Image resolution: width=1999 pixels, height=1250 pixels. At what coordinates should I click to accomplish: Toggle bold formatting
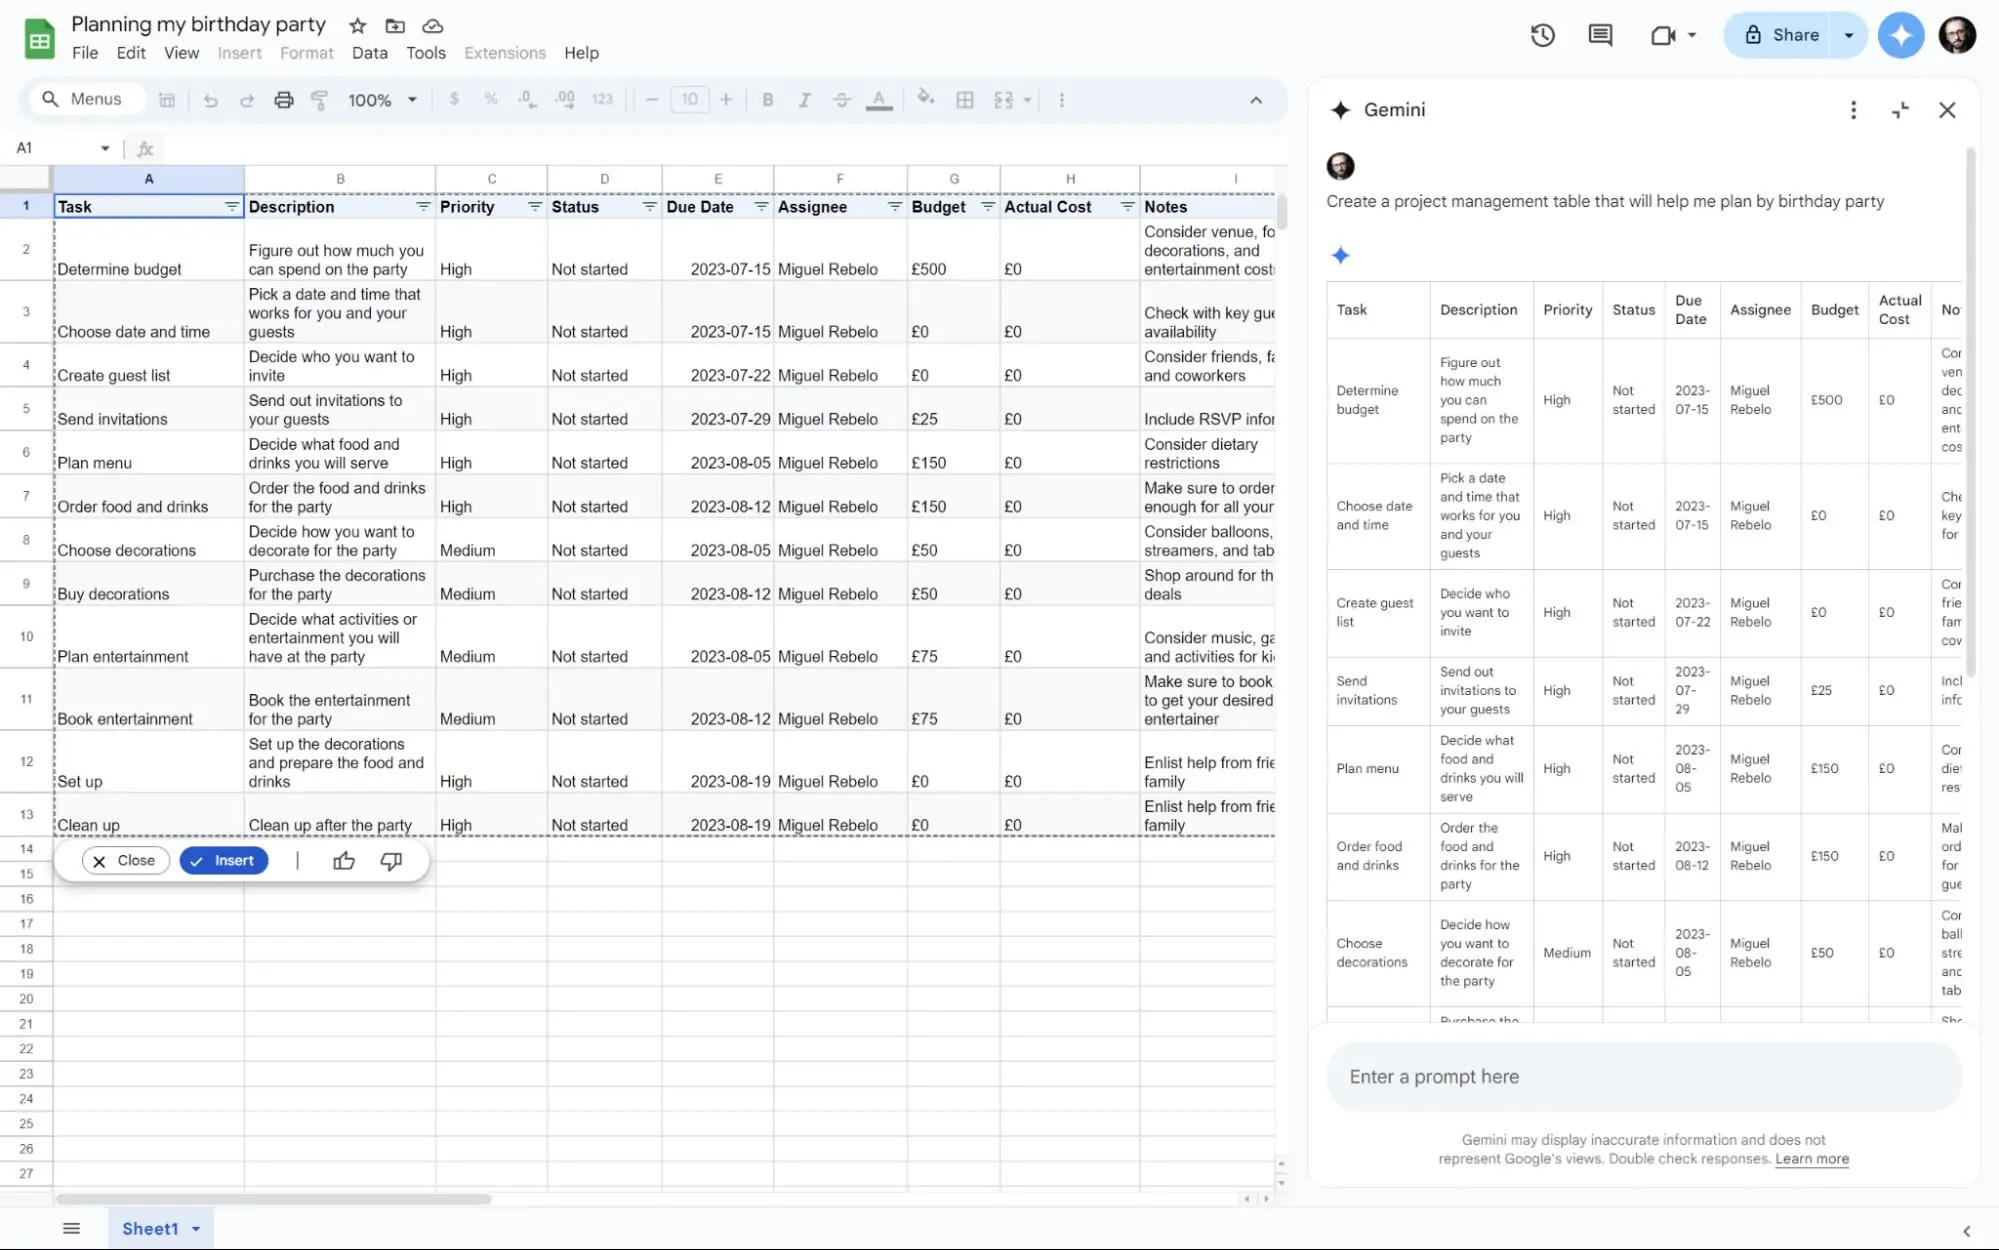coord(767,99)
